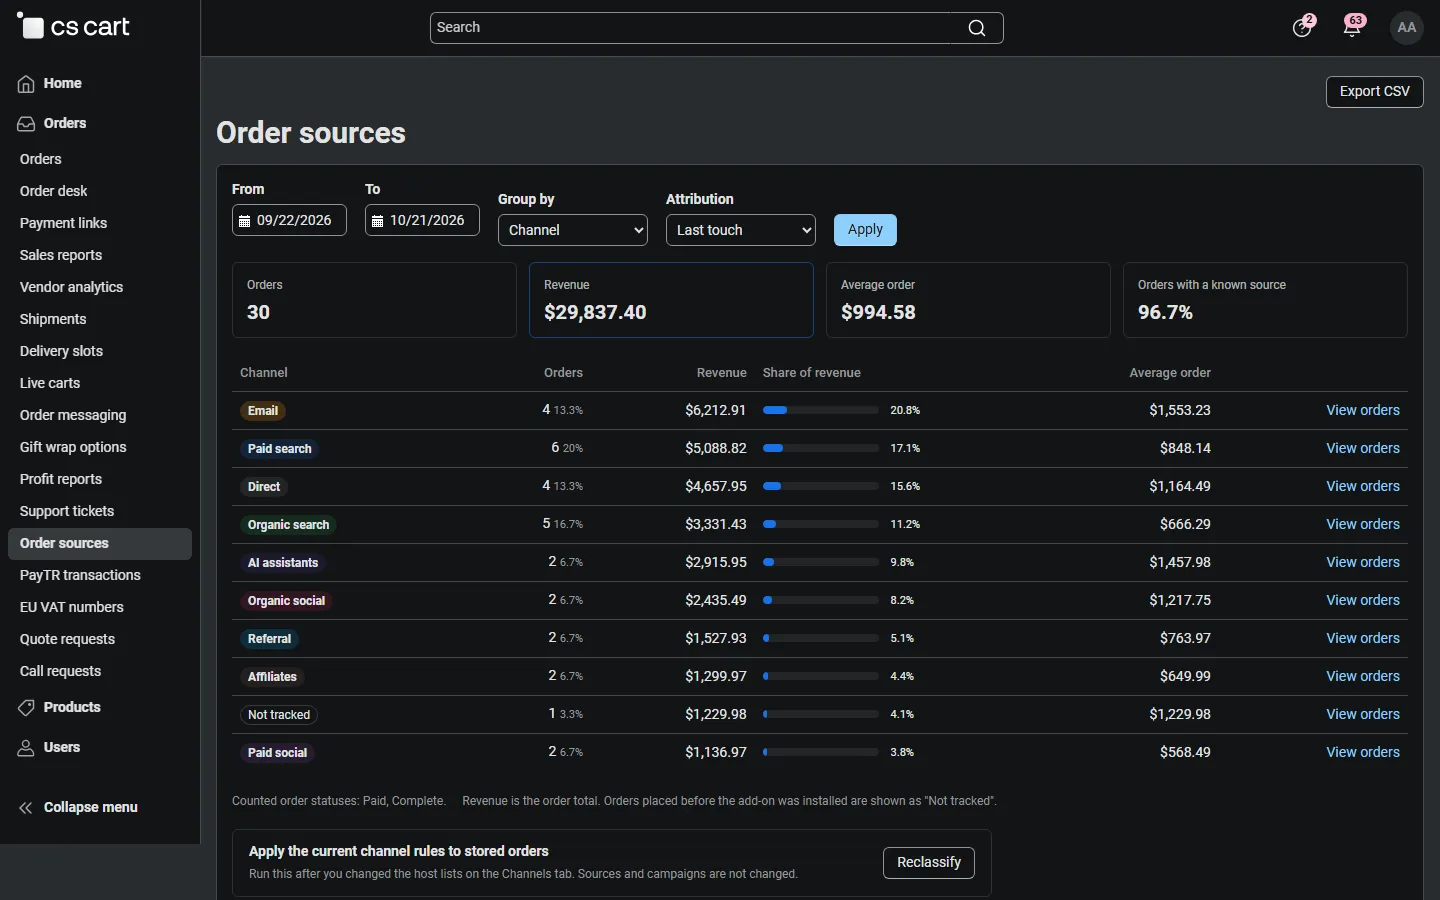View orders for AI assistants row

tap(1362, 563)
